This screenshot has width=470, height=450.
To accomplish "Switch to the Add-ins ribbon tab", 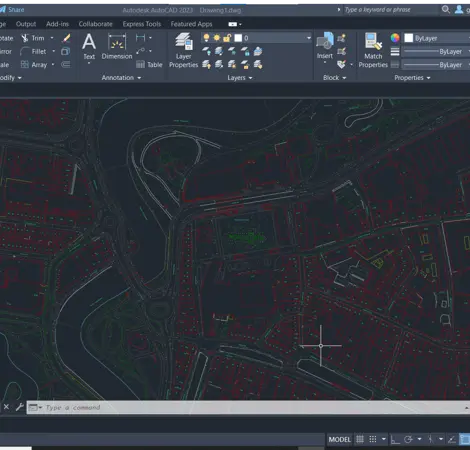I will [x=57, y=24].
